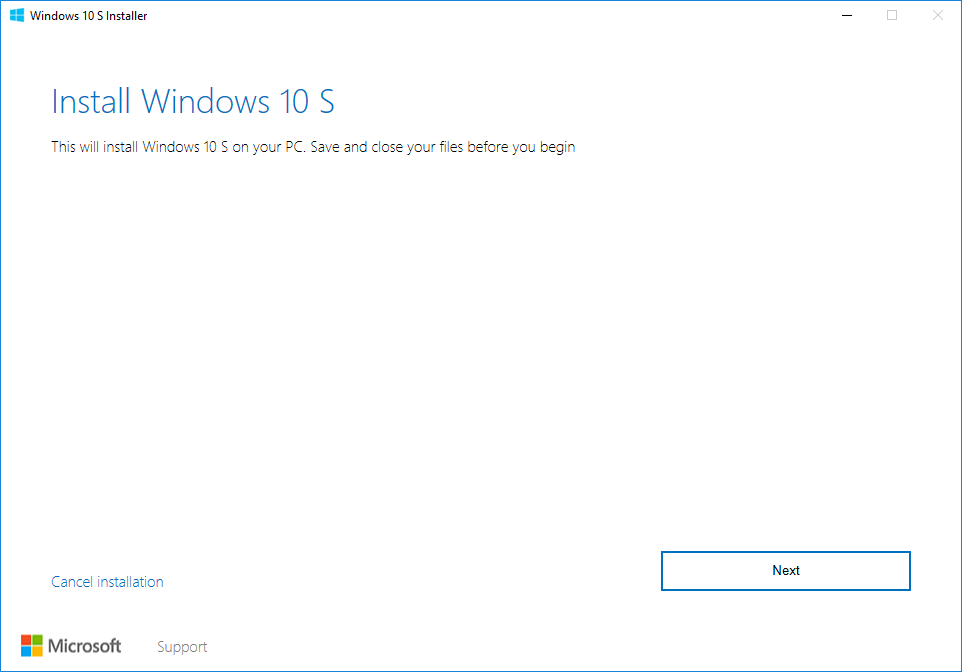Click the Windows 10 S Installer title text
Image resolution: width=962 pixels, height=672 pixels.
[87, 15]
